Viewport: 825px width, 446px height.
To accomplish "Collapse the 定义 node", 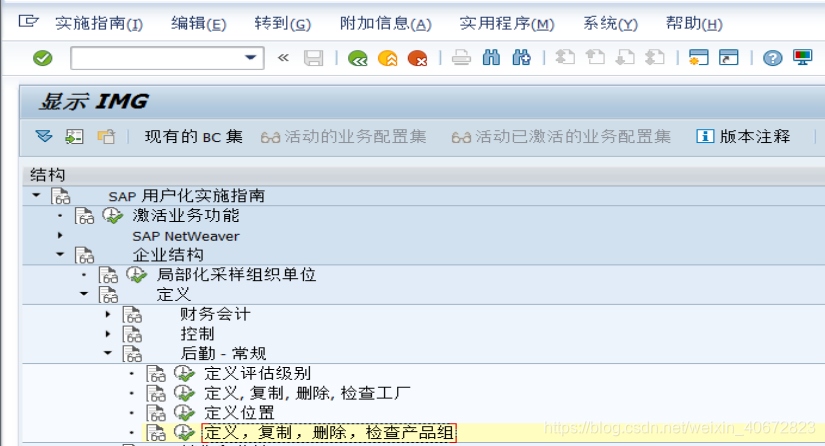I will [84, 294].
